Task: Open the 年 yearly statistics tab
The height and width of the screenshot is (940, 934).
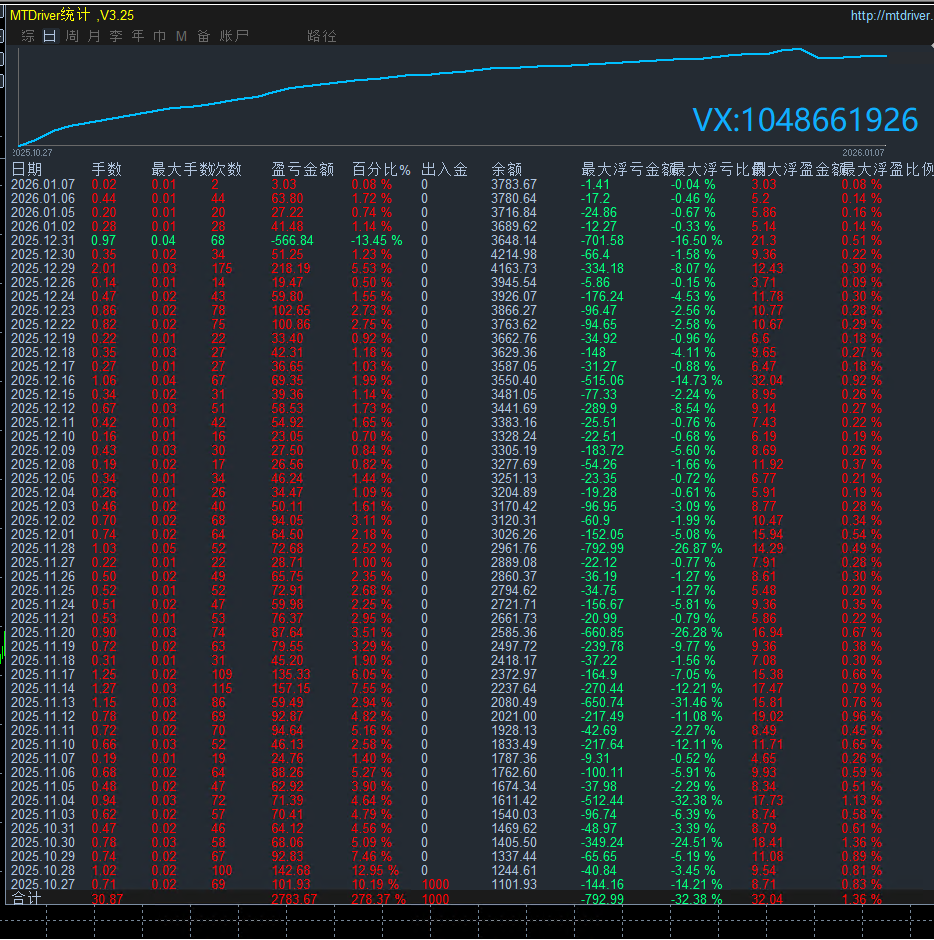Action: (x=138, y=36)
